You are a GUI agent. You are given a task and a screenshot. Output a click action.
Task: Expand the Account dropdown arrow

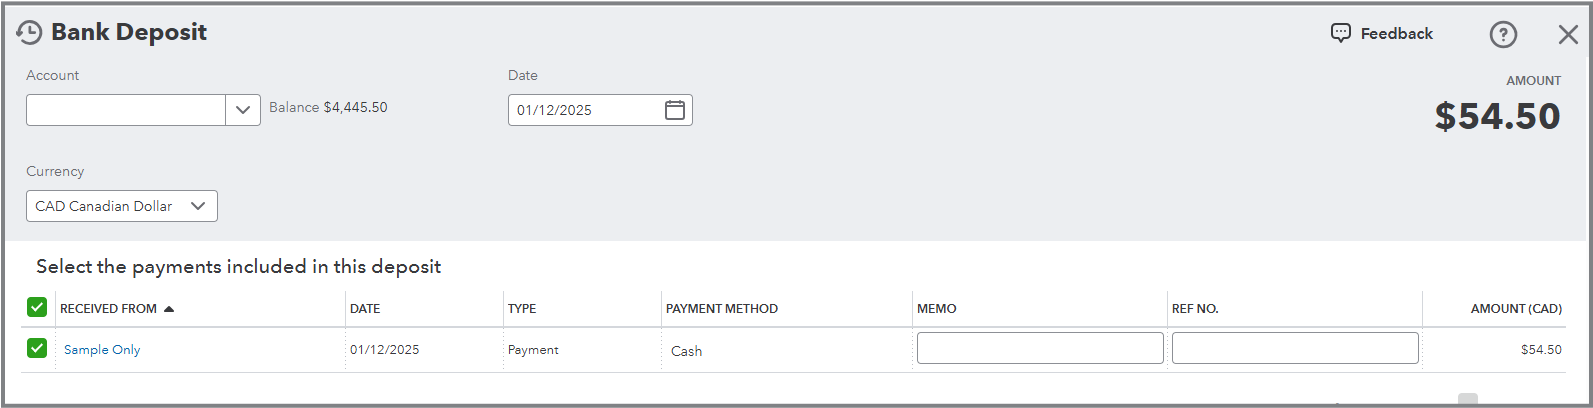[243, 110]
